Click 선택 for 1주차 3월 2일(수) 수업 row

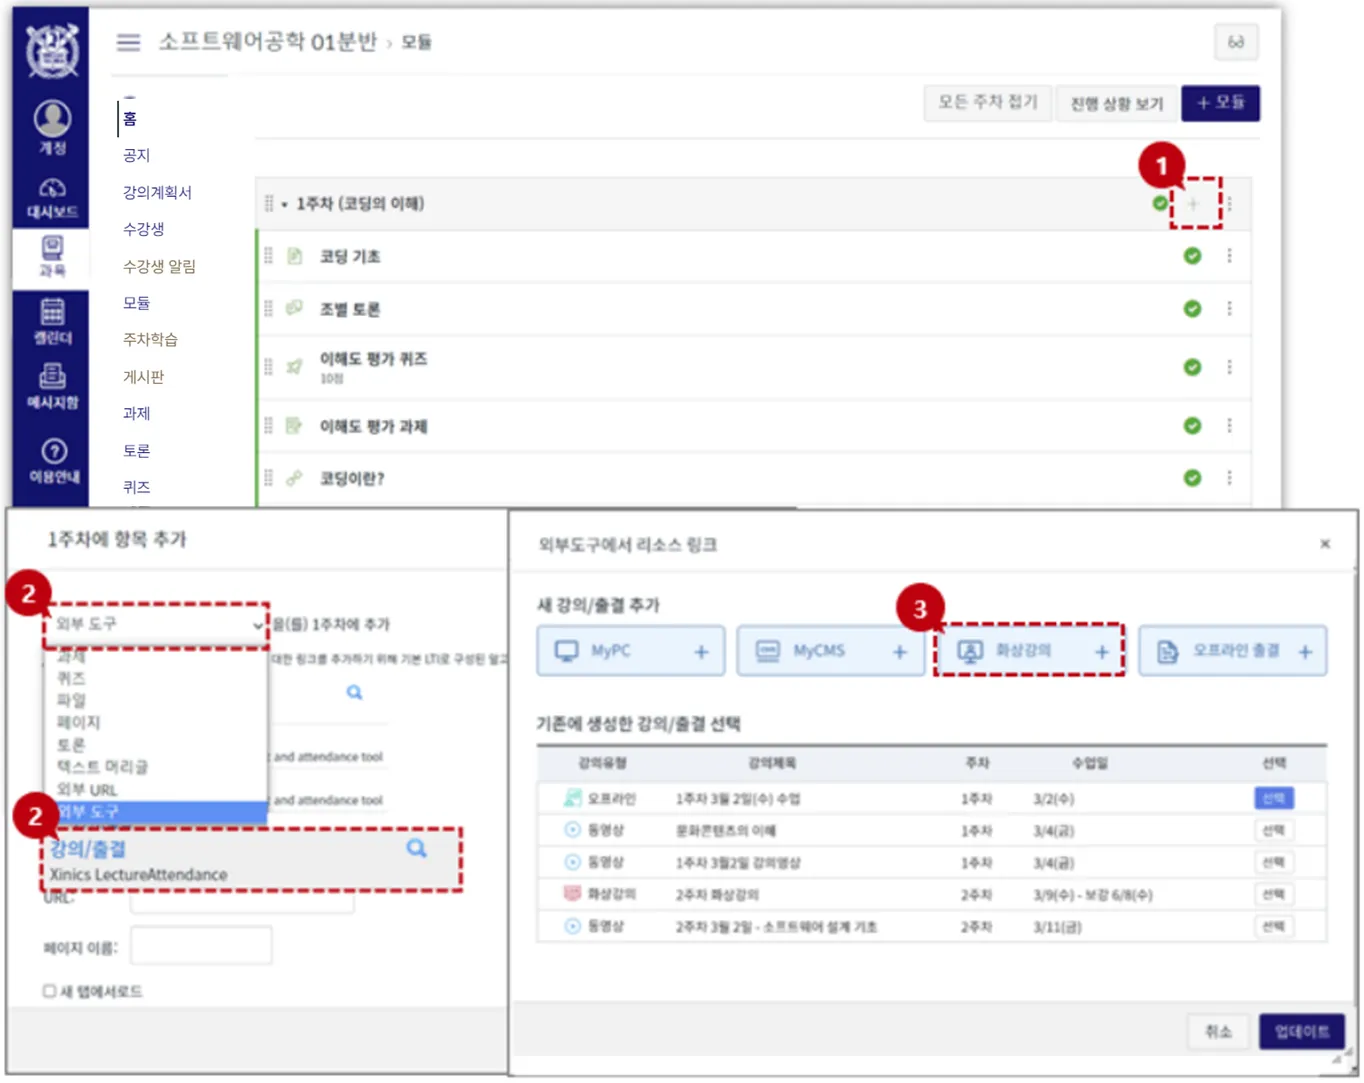coord(1273,798)
